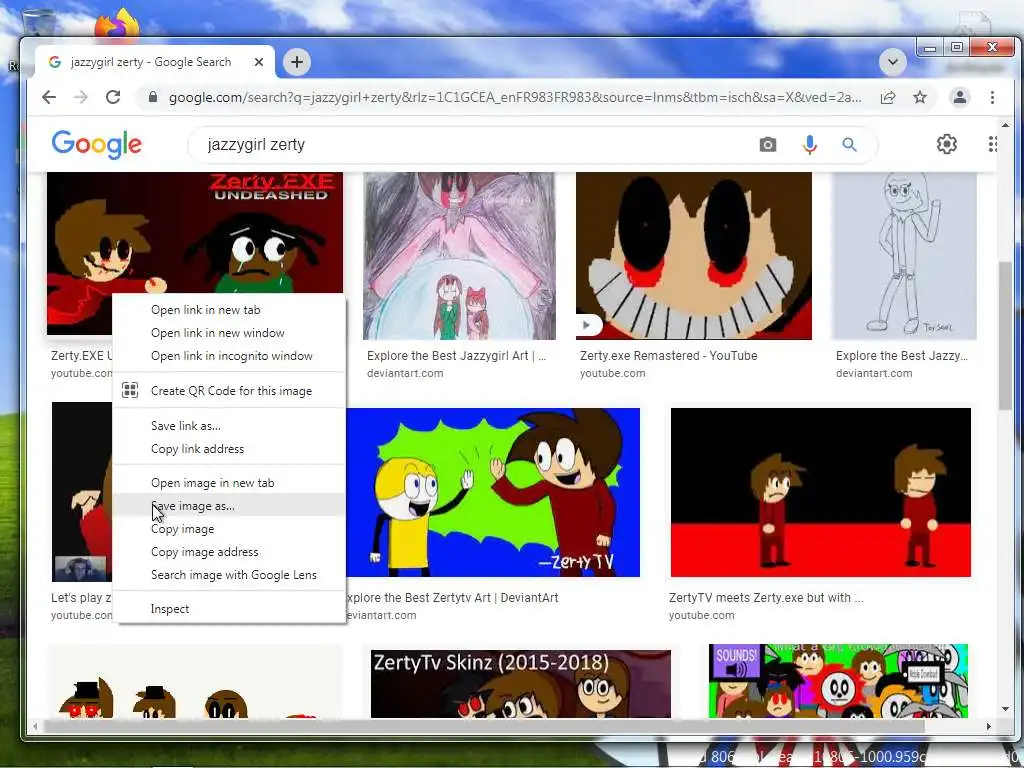Click Explore the Best Jazzygirl Art link

coord(456,356)
